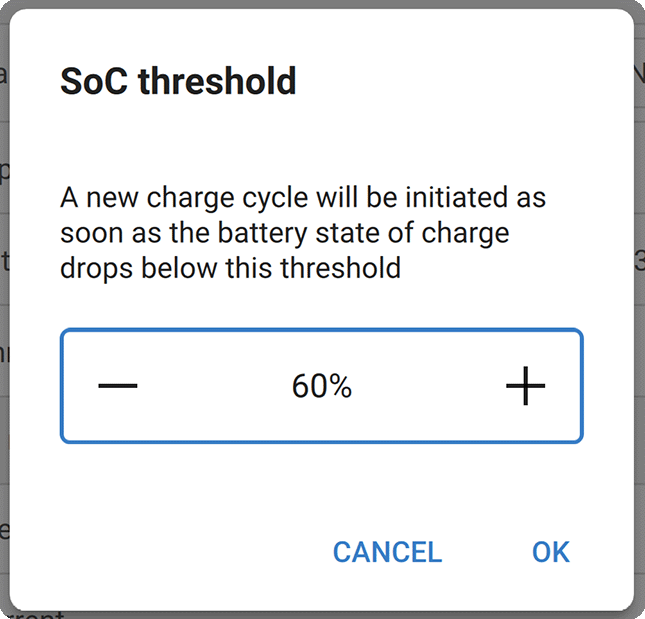The width and height of the screenshot is (645, 619).
Task: Click the plus icon to increase threshold
Action: click(525, 386)
